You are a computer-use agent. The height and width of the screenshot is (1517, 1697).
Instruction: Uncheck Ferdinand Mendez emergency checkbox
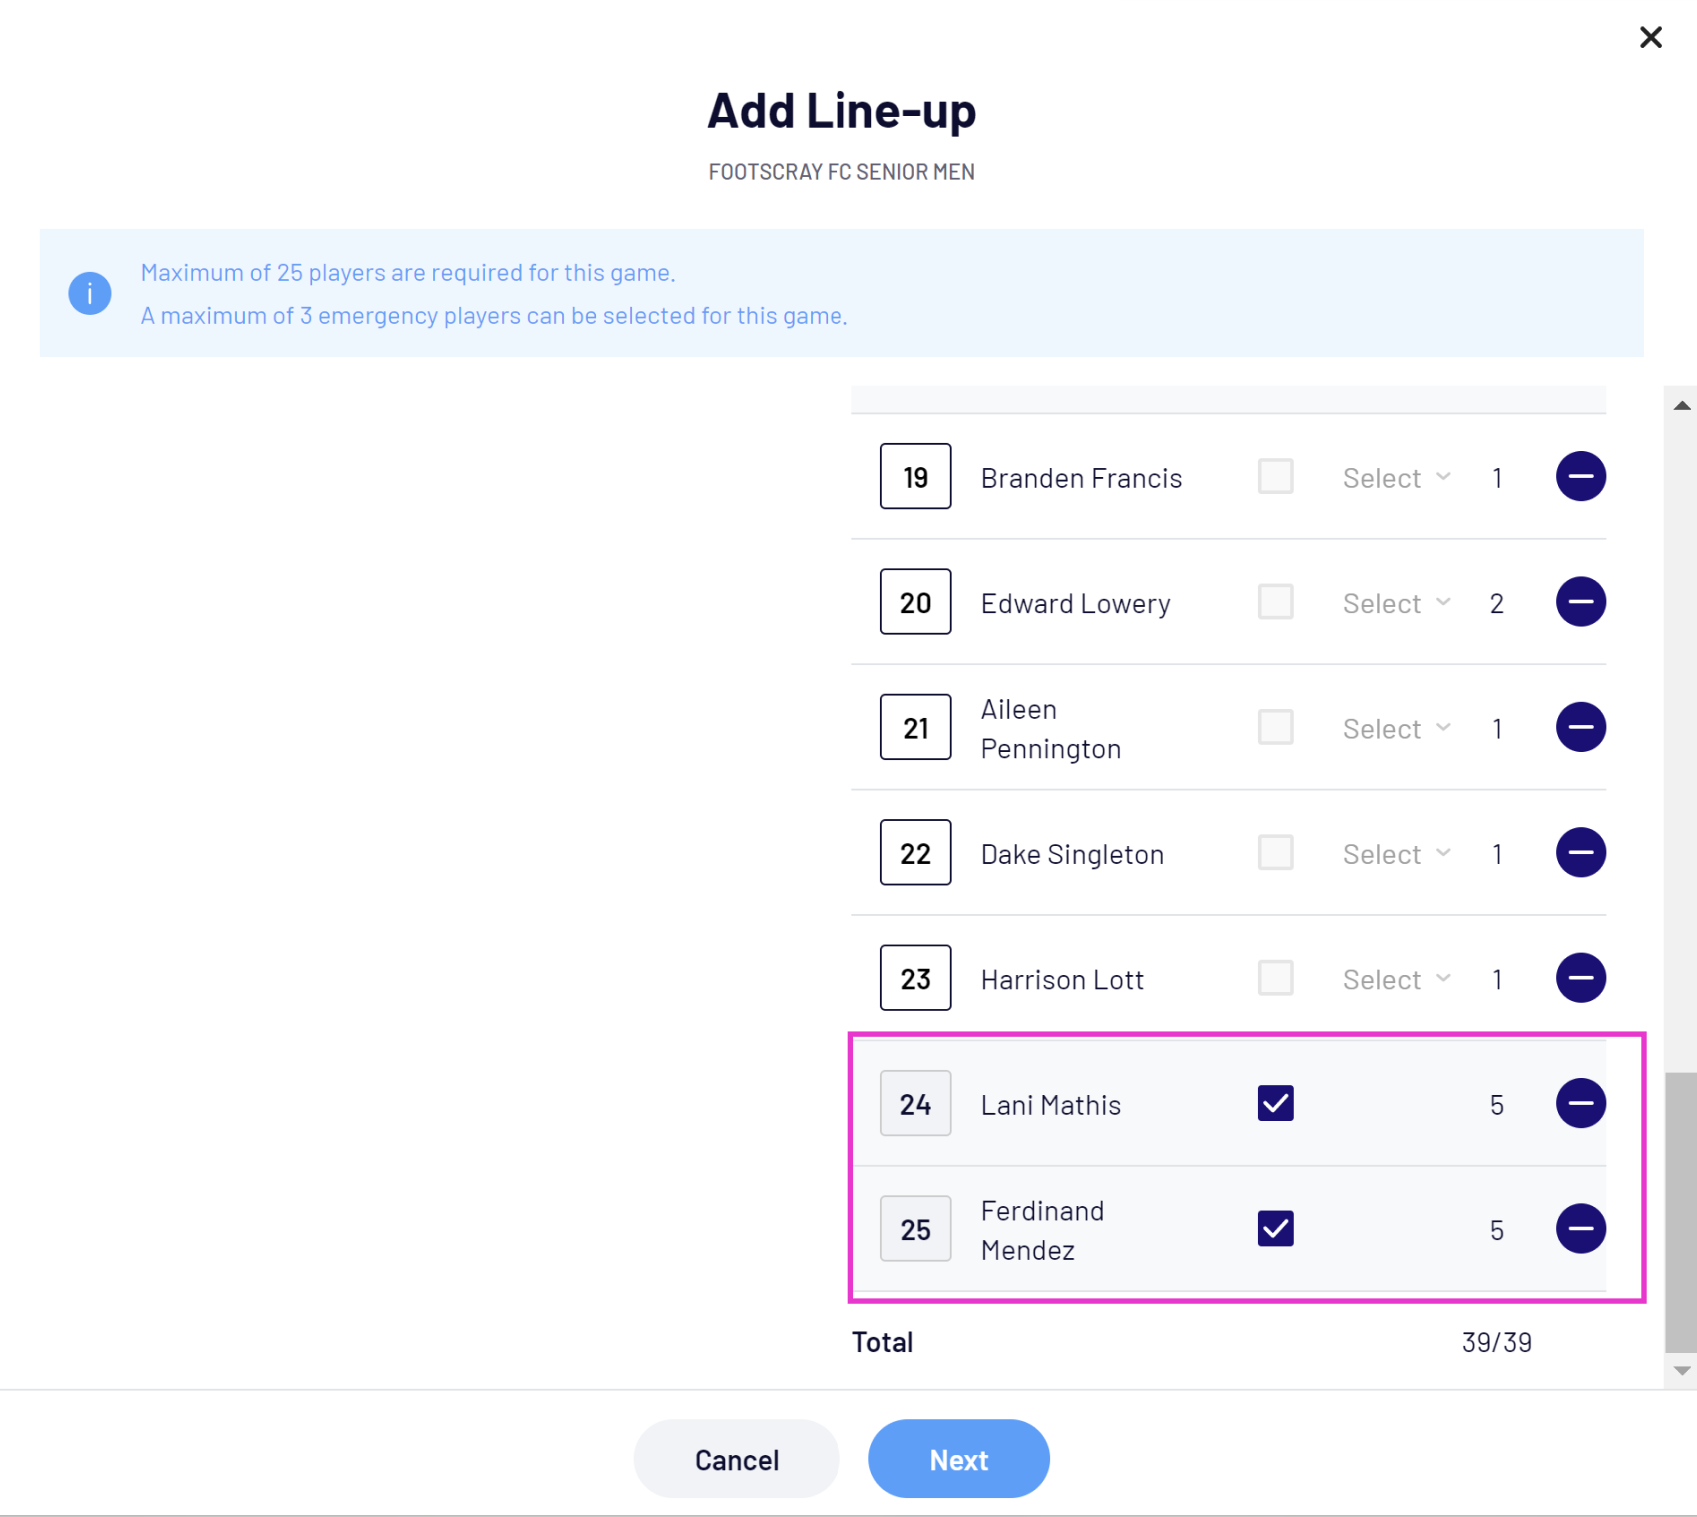(x=1275, y=1229)
